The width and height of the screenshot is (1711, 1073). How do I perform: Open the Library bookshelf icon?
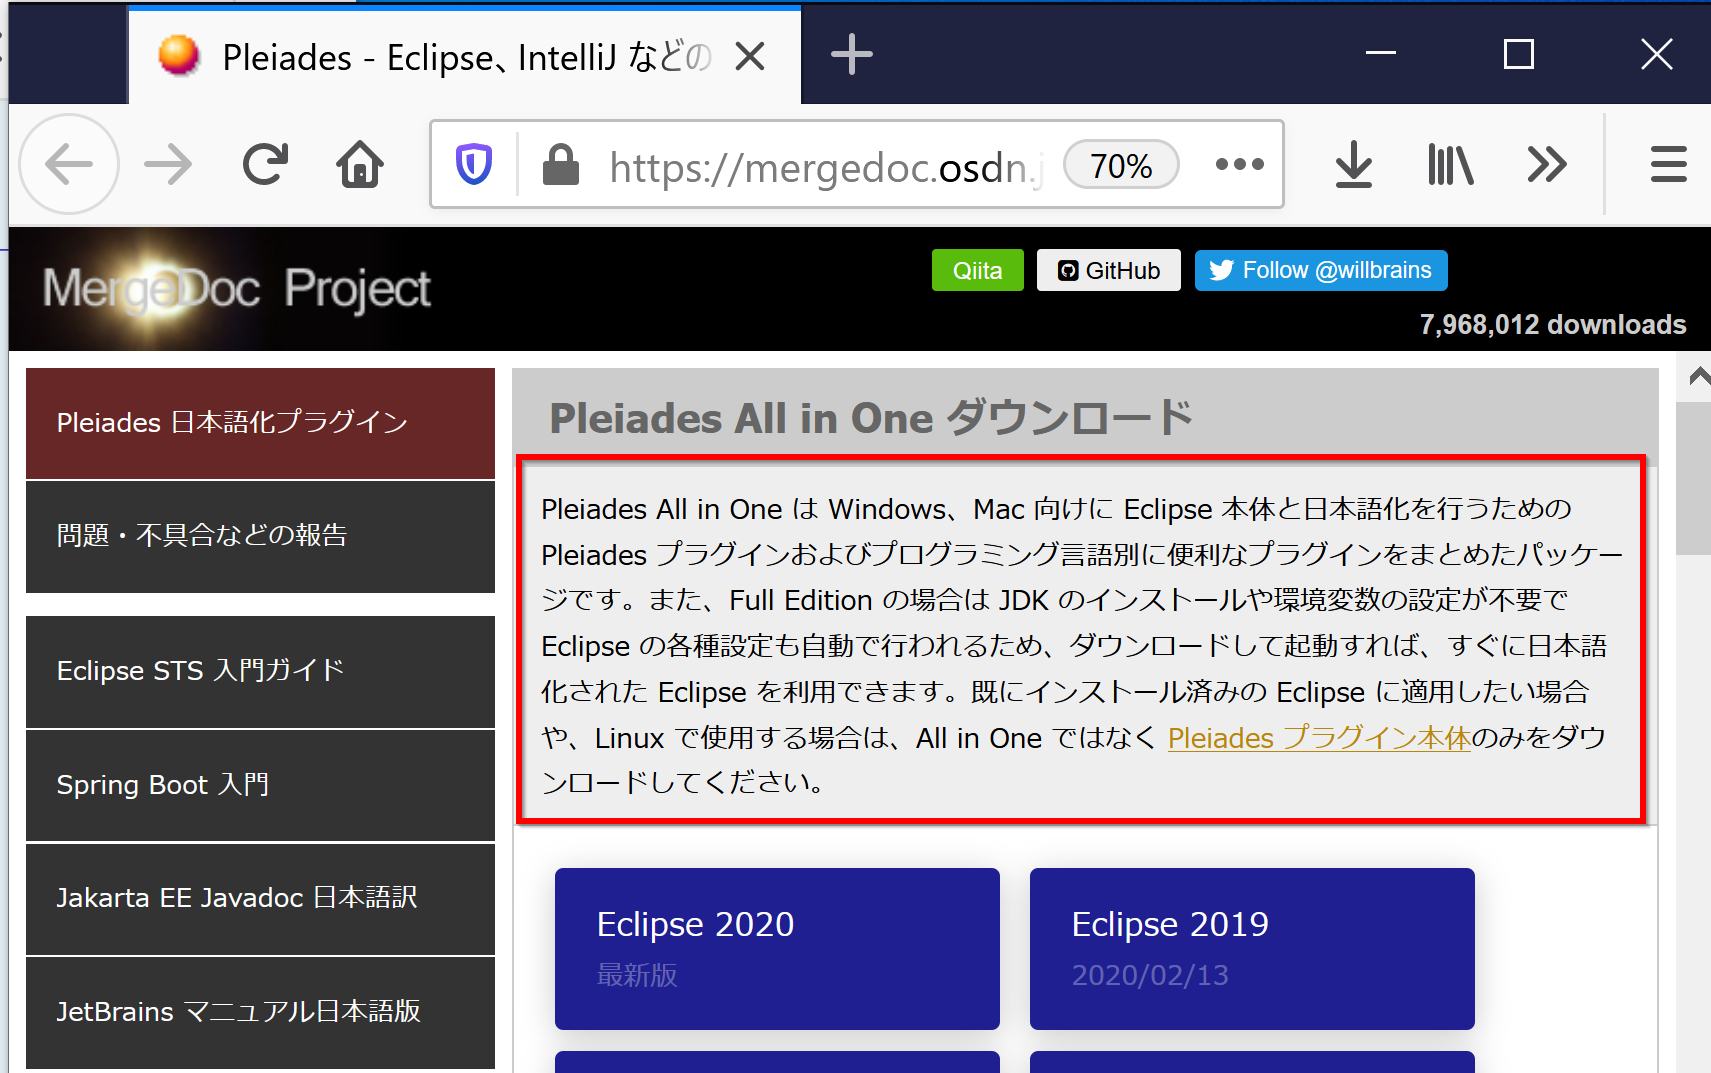pos(1450,164)
